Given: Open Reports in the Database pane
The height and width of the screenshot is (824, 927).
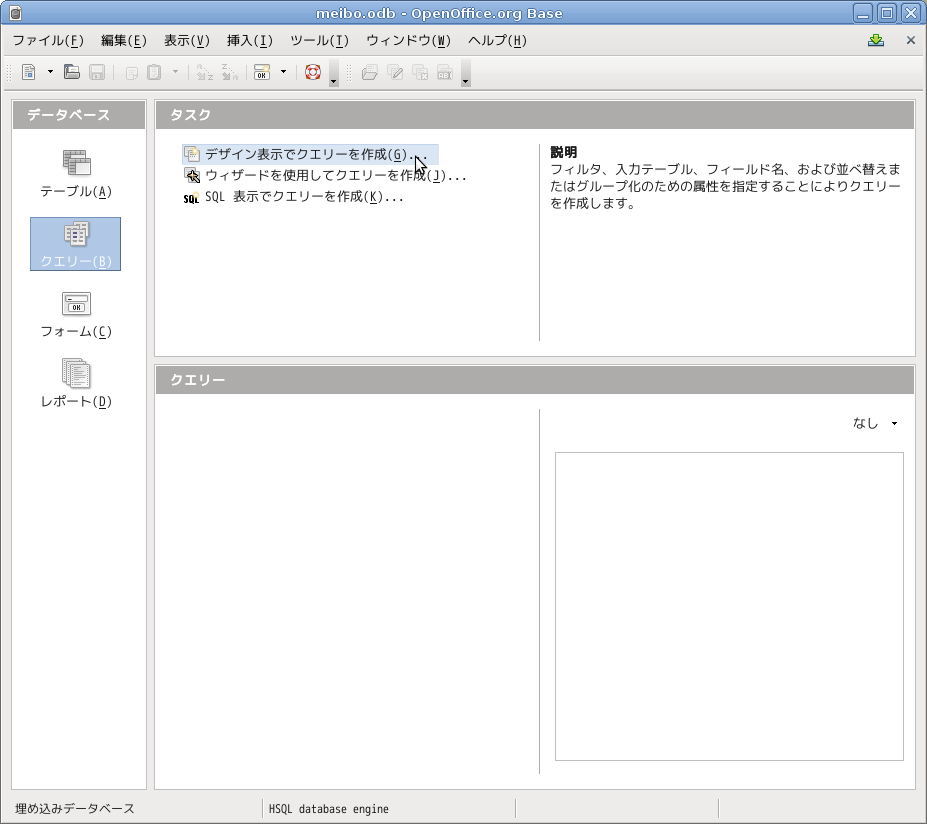Looking at the screenshot, I should [76, 384].
